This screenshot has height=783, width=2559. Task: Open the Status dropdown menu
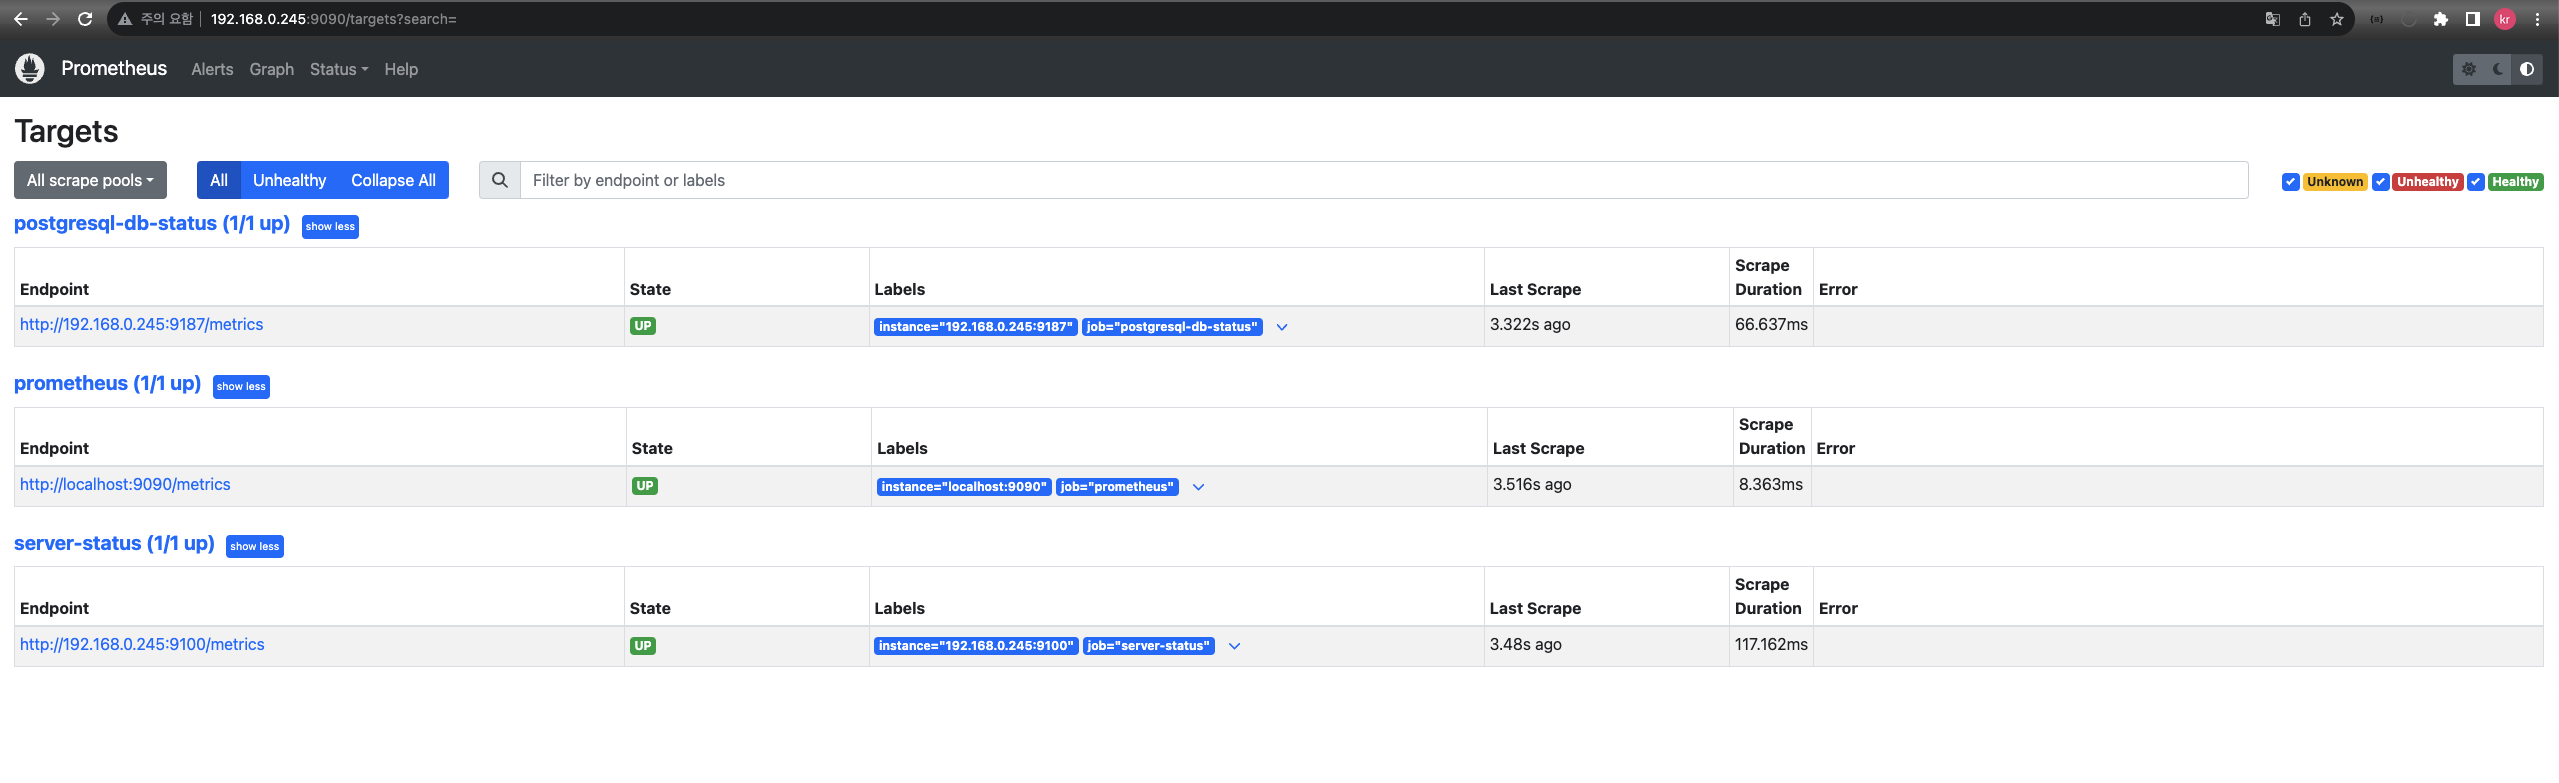pyautogui.click(x=339, y=69)
